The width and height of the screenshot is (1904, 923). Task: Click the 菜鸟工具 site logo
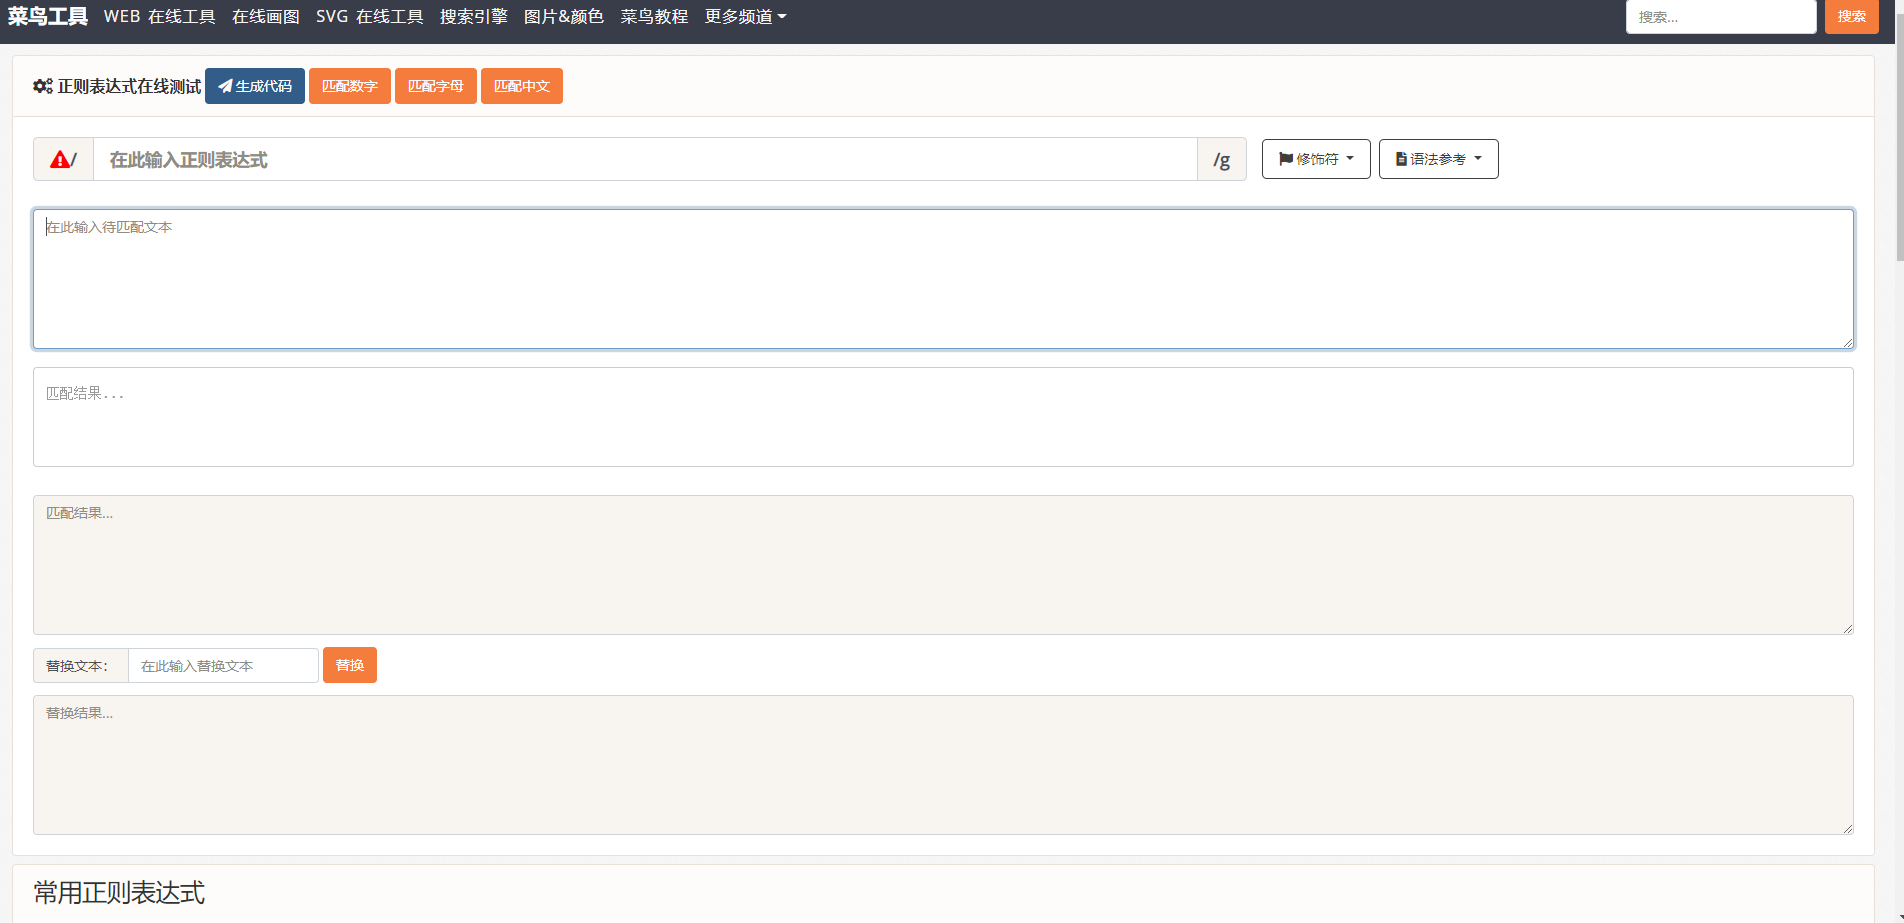tap(47, 17)
